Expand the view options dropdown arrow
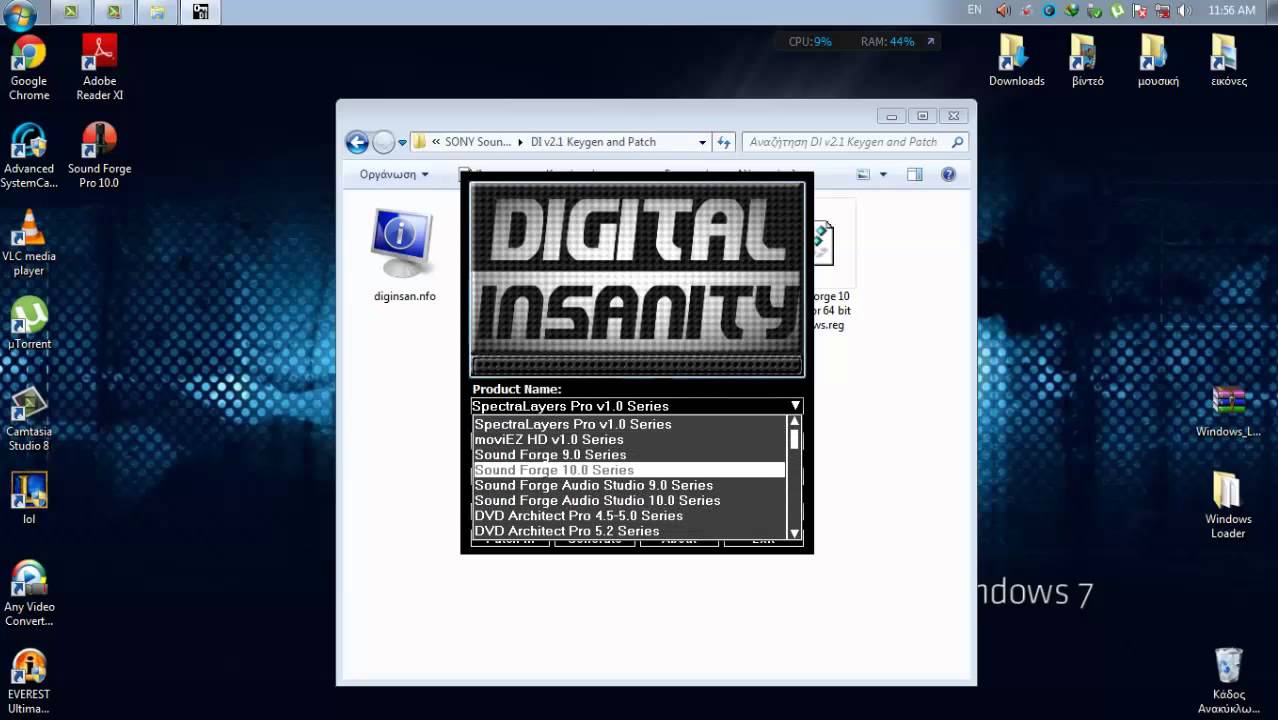Screen dimensions: 1278x720 coord(882,175)
